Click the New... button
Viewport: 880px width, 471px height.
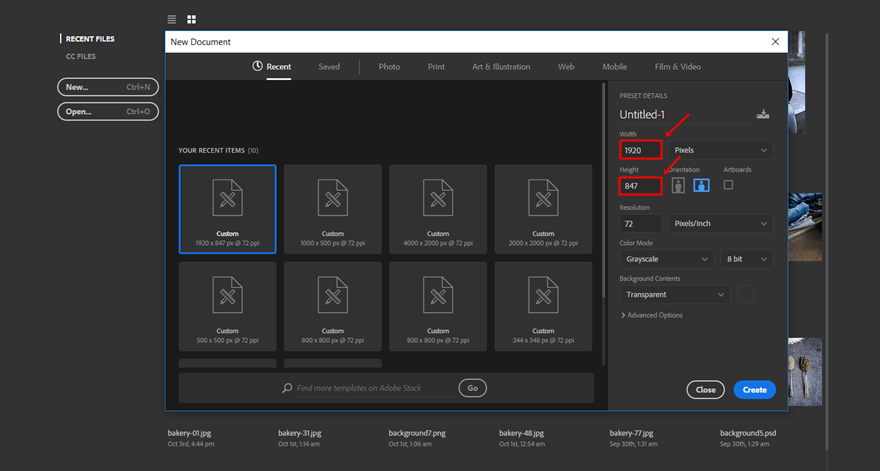(108, 87)
